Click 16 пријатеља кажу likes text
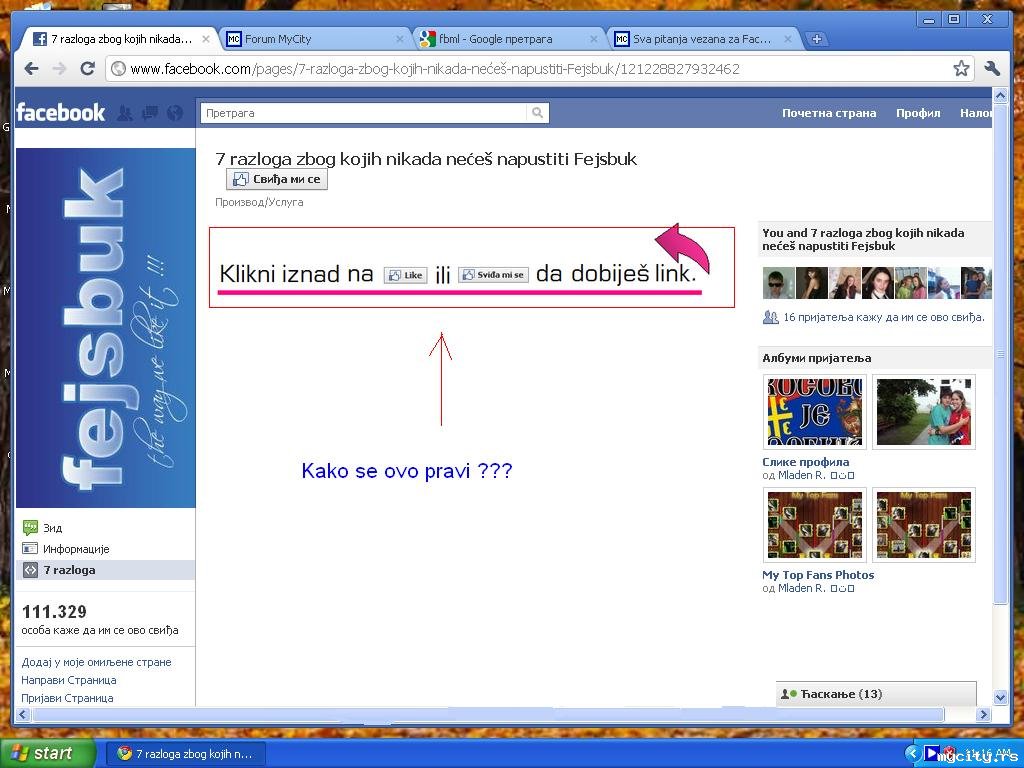The height and width of the screenshot is (768, 1024). 883,317
